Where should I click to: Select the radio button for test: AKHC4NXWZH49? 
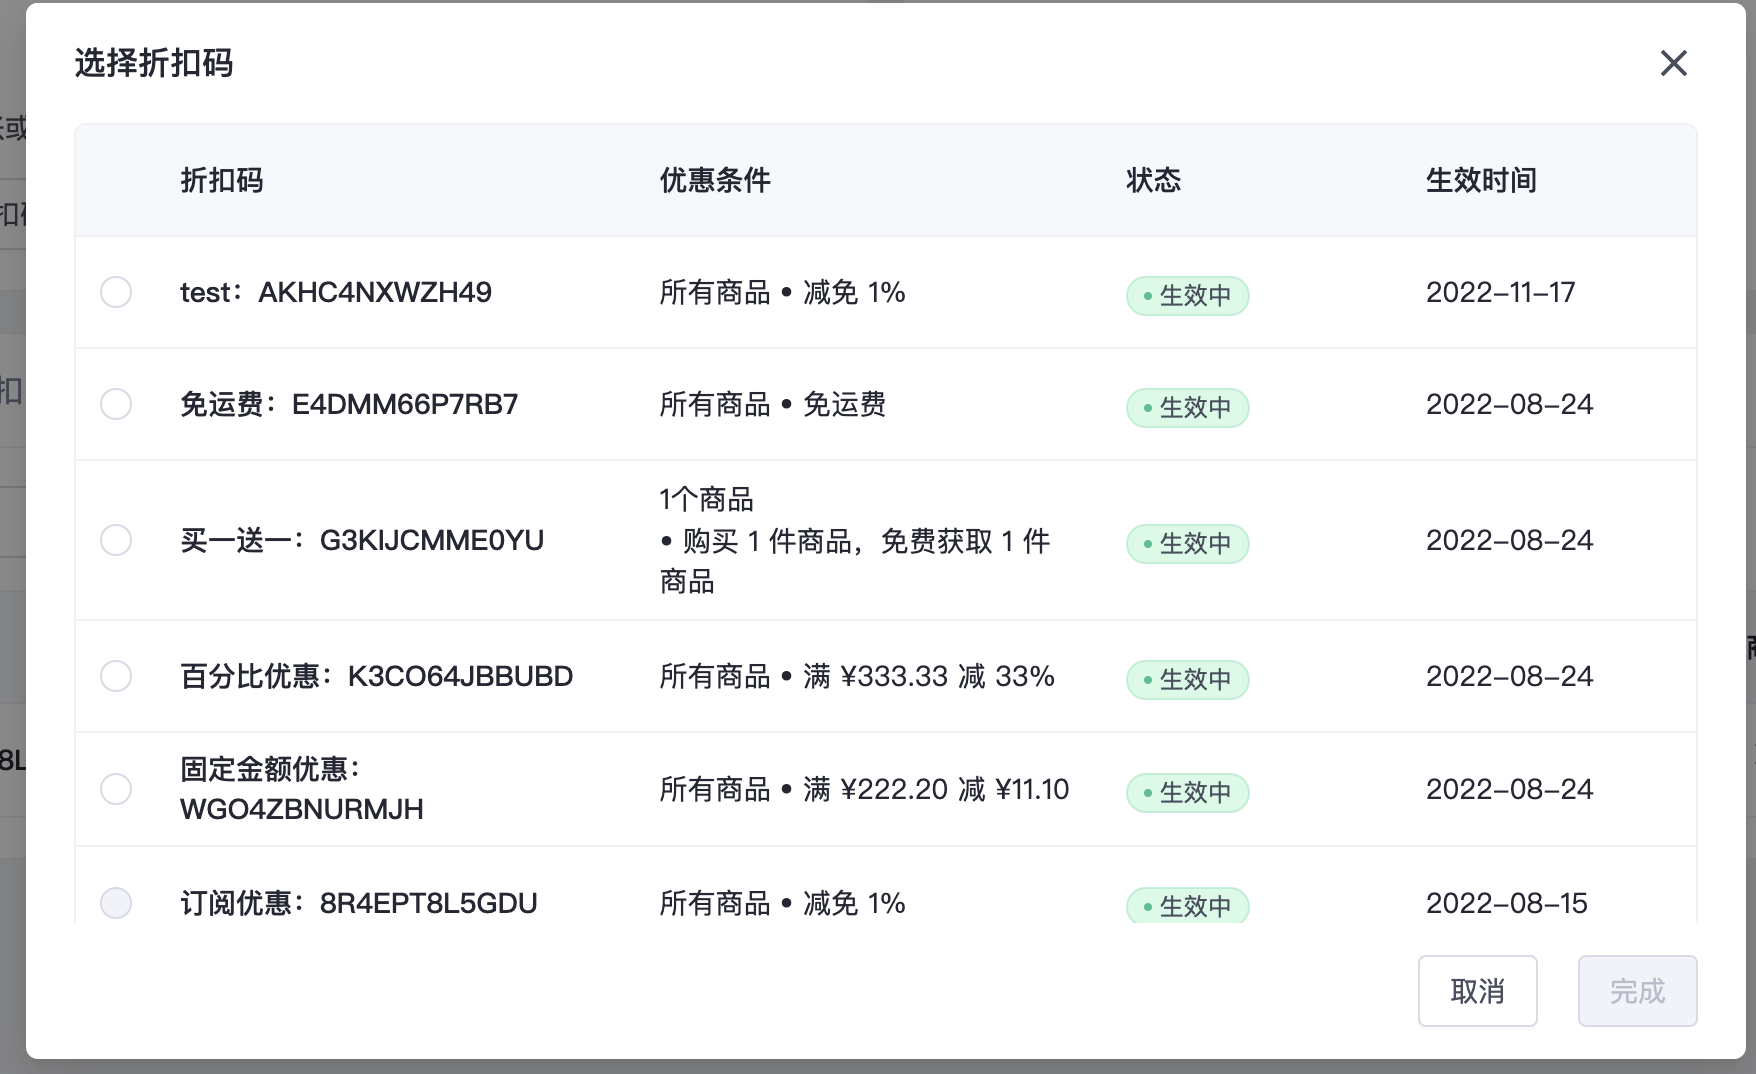pos(115,292)
